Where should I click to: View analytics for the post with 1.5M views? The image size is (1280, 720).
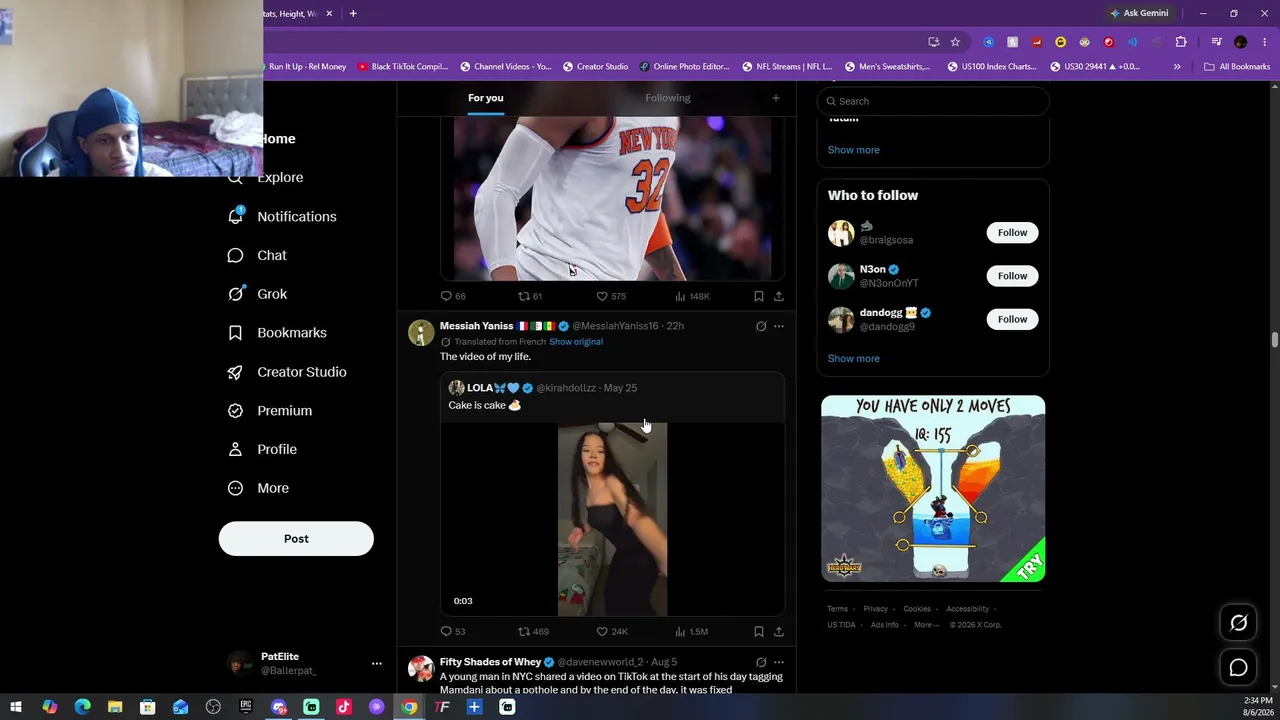[x=692, y=632]
